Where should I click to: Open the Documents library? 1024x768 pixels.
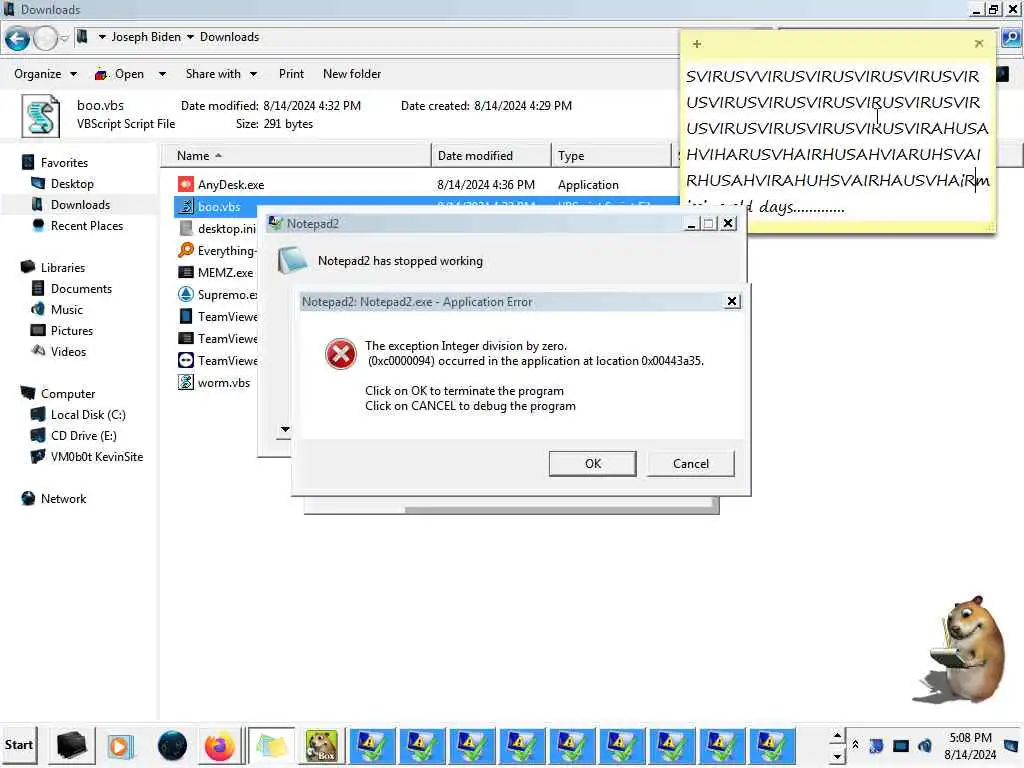pyautogui.click(x=81, y=289)
